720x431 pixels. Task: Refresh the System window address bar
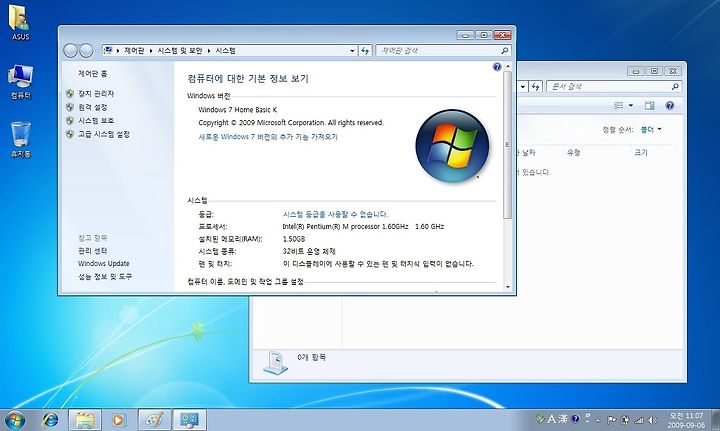coord(365,50)
